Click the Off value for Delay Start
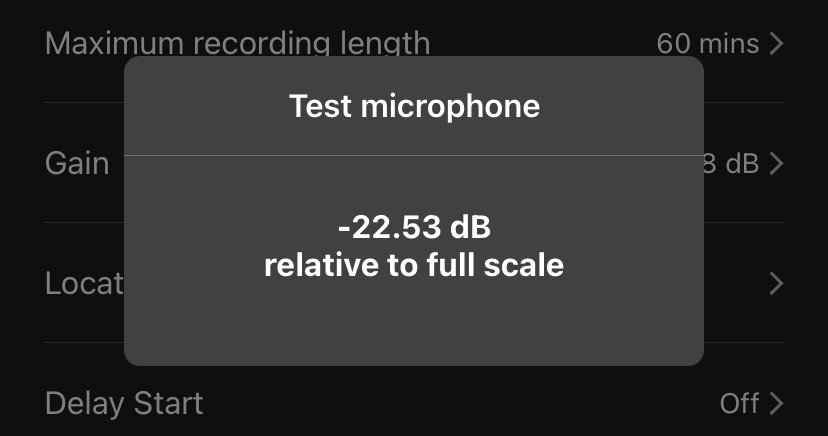This screenshot has width=828, height=436. 740,403
